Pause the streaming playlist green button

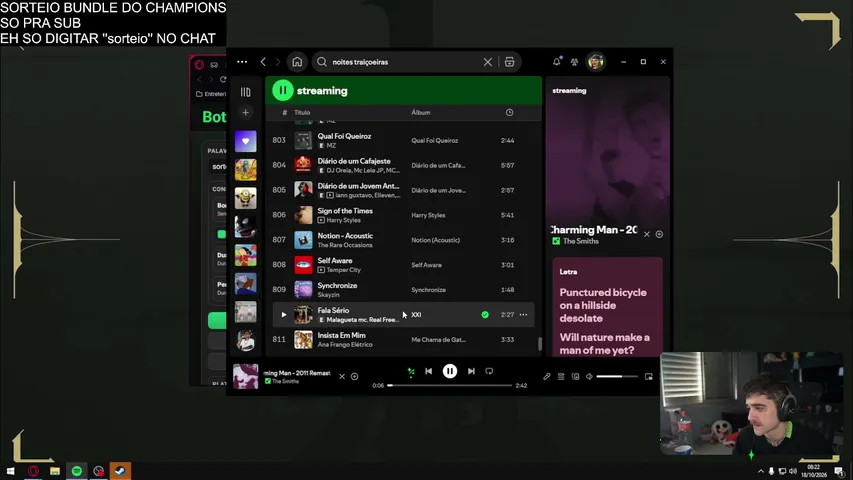click(283, 90)
